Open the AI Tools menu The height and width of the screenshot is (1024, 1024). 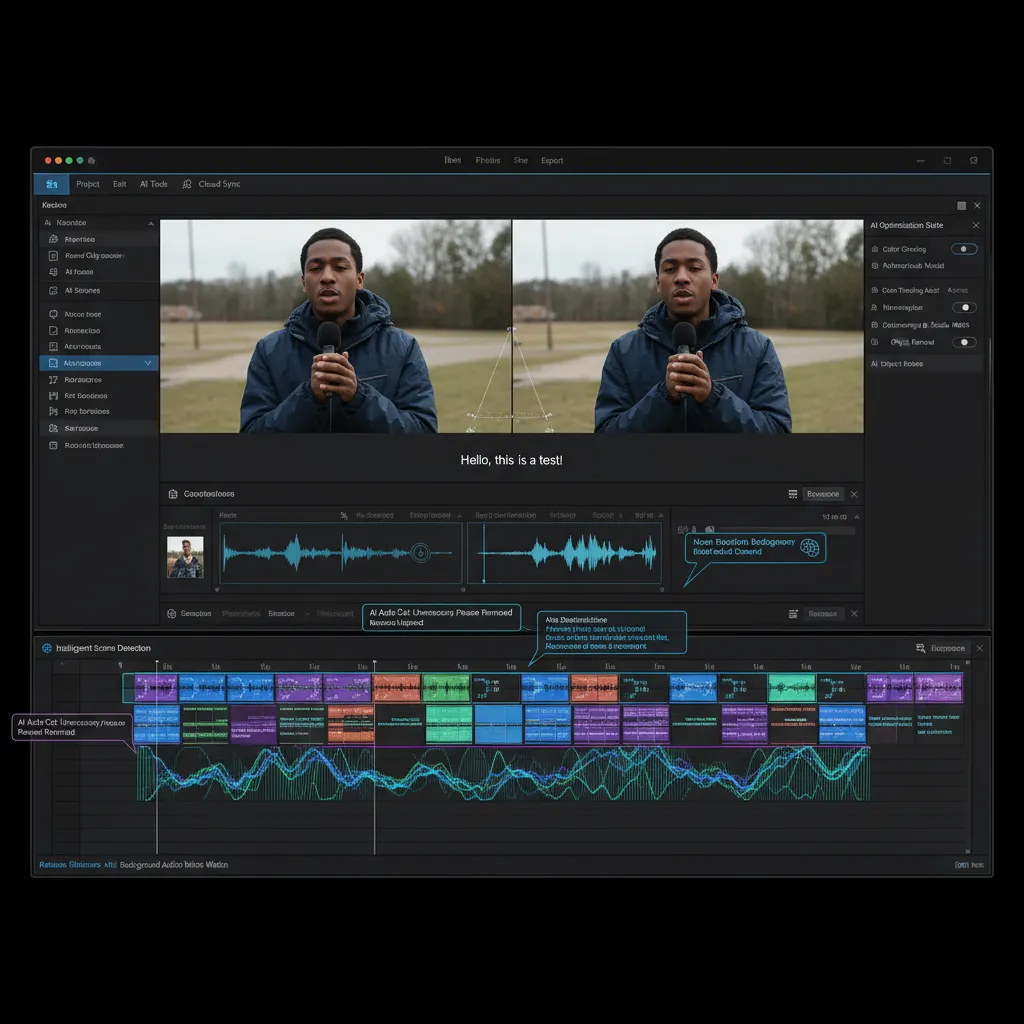[154, 184]
